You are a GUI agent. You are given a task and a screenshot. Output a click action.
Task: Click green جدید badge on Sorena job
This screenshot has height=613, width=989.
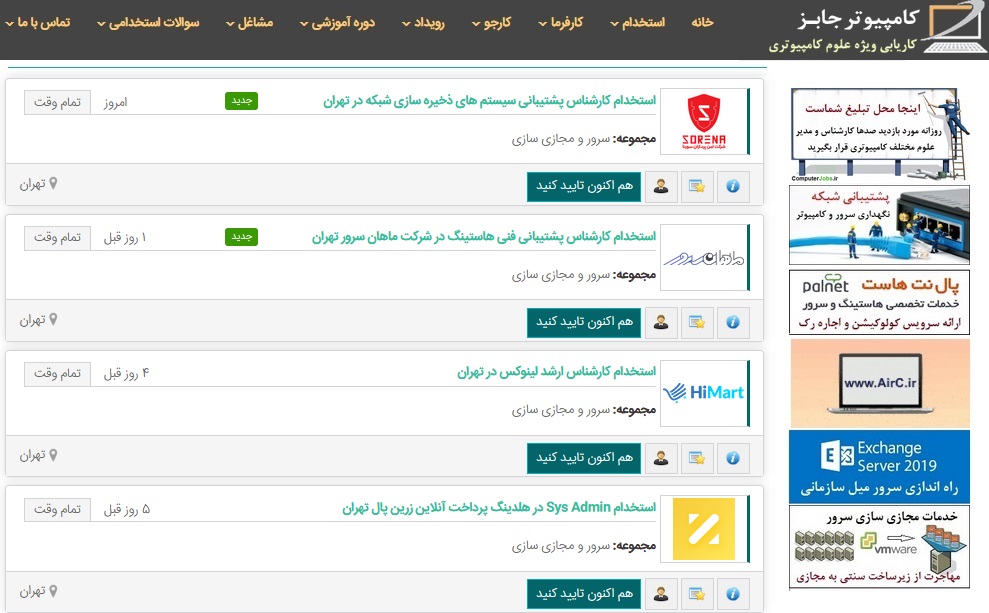(x=242, y=101)
